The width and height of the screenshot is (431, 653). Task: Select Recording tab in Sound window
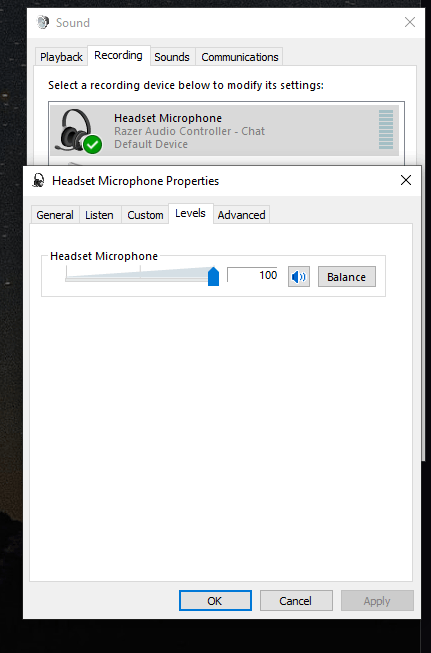coord(118,55)
